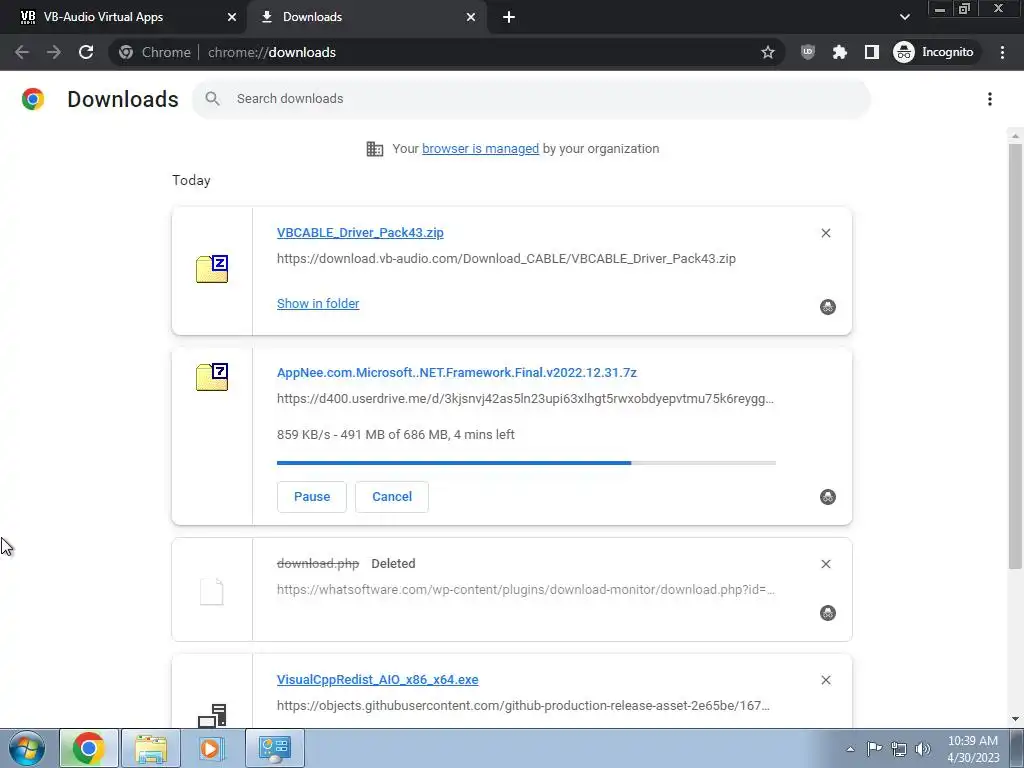Click the githubusercontent source URL text
Image resolution: width=1024 pixels, height=768 pixels.
click(523, 706)
